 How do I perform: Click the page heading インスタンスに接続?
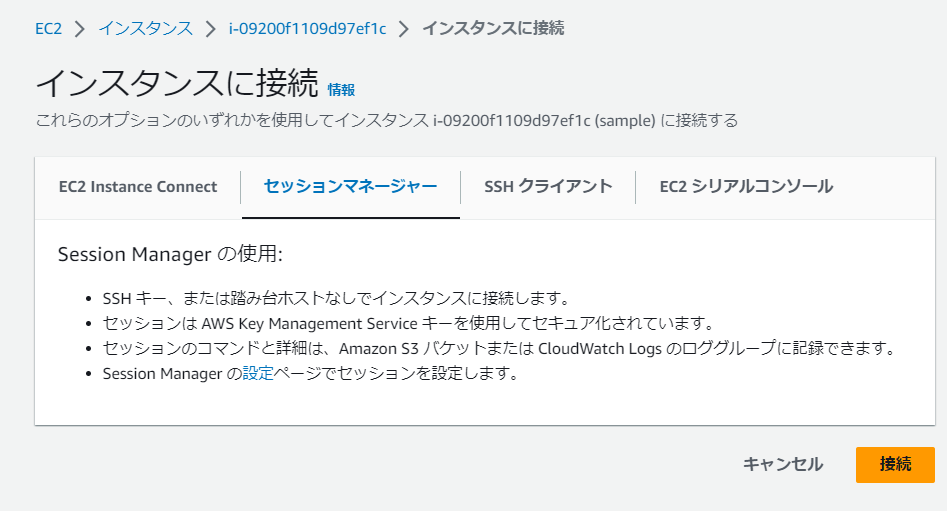177,83
